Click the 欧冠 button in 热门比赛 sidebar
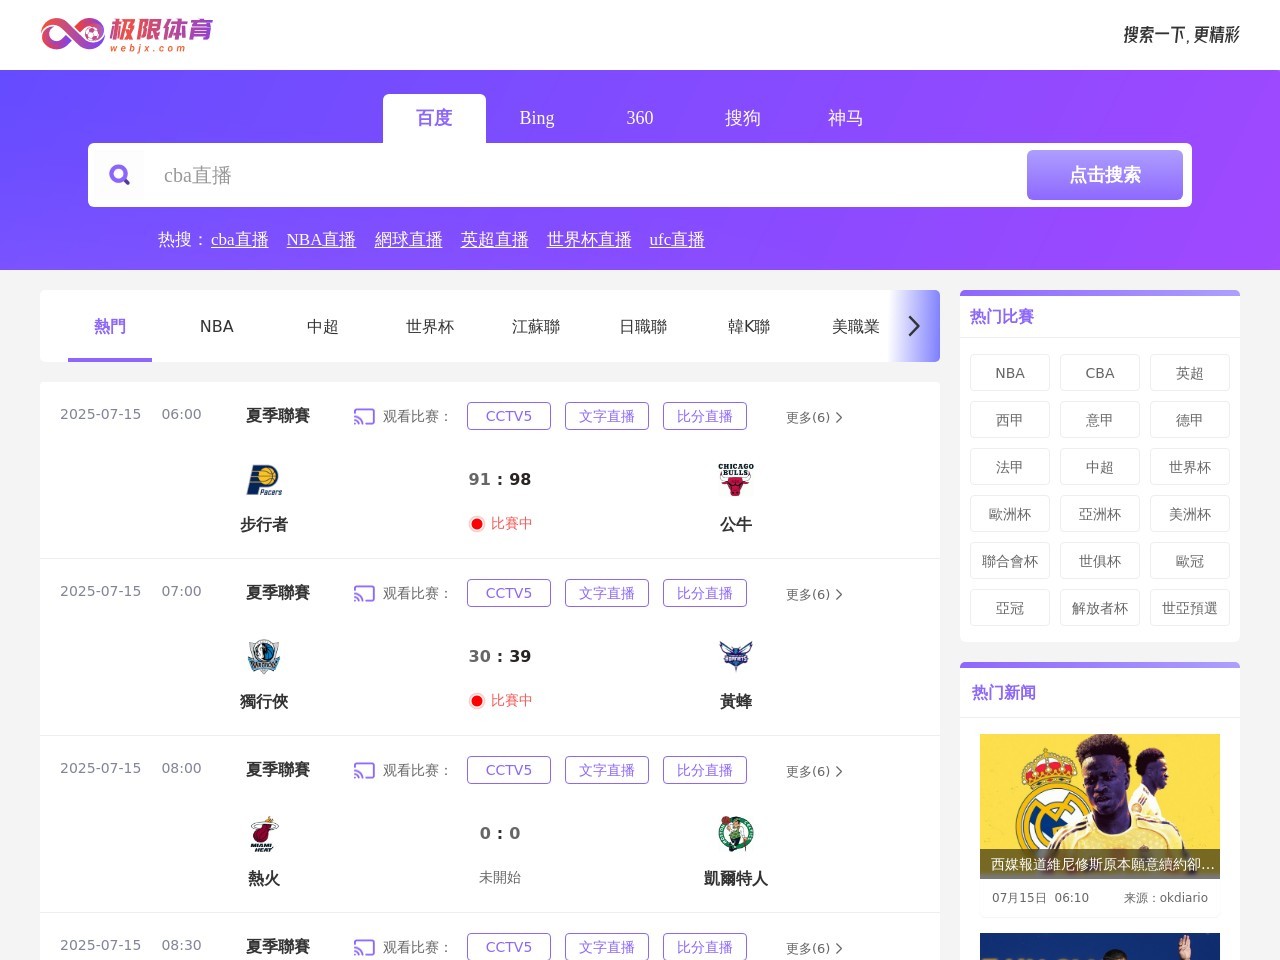The image size is (1280, 960). 1190,560
